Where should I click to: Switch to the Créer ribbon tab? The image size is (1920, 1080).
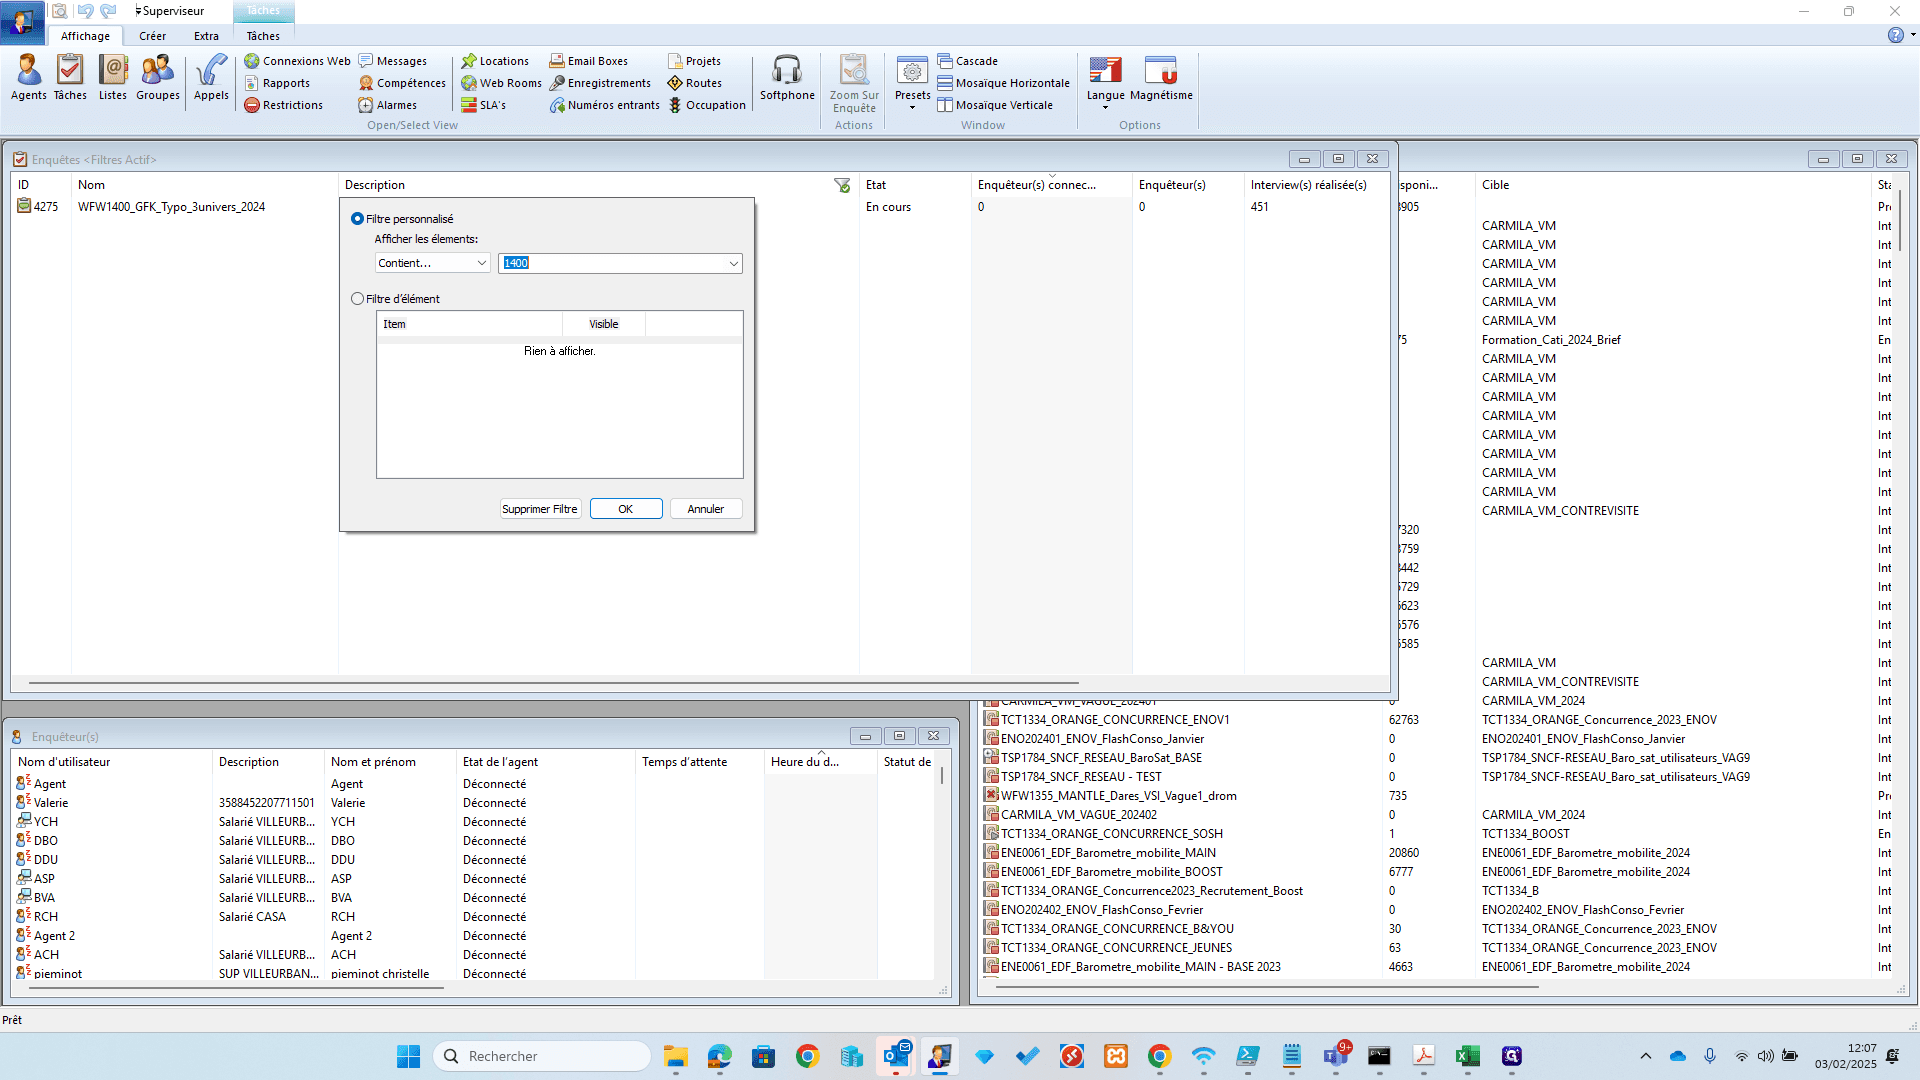coord(153,36)
